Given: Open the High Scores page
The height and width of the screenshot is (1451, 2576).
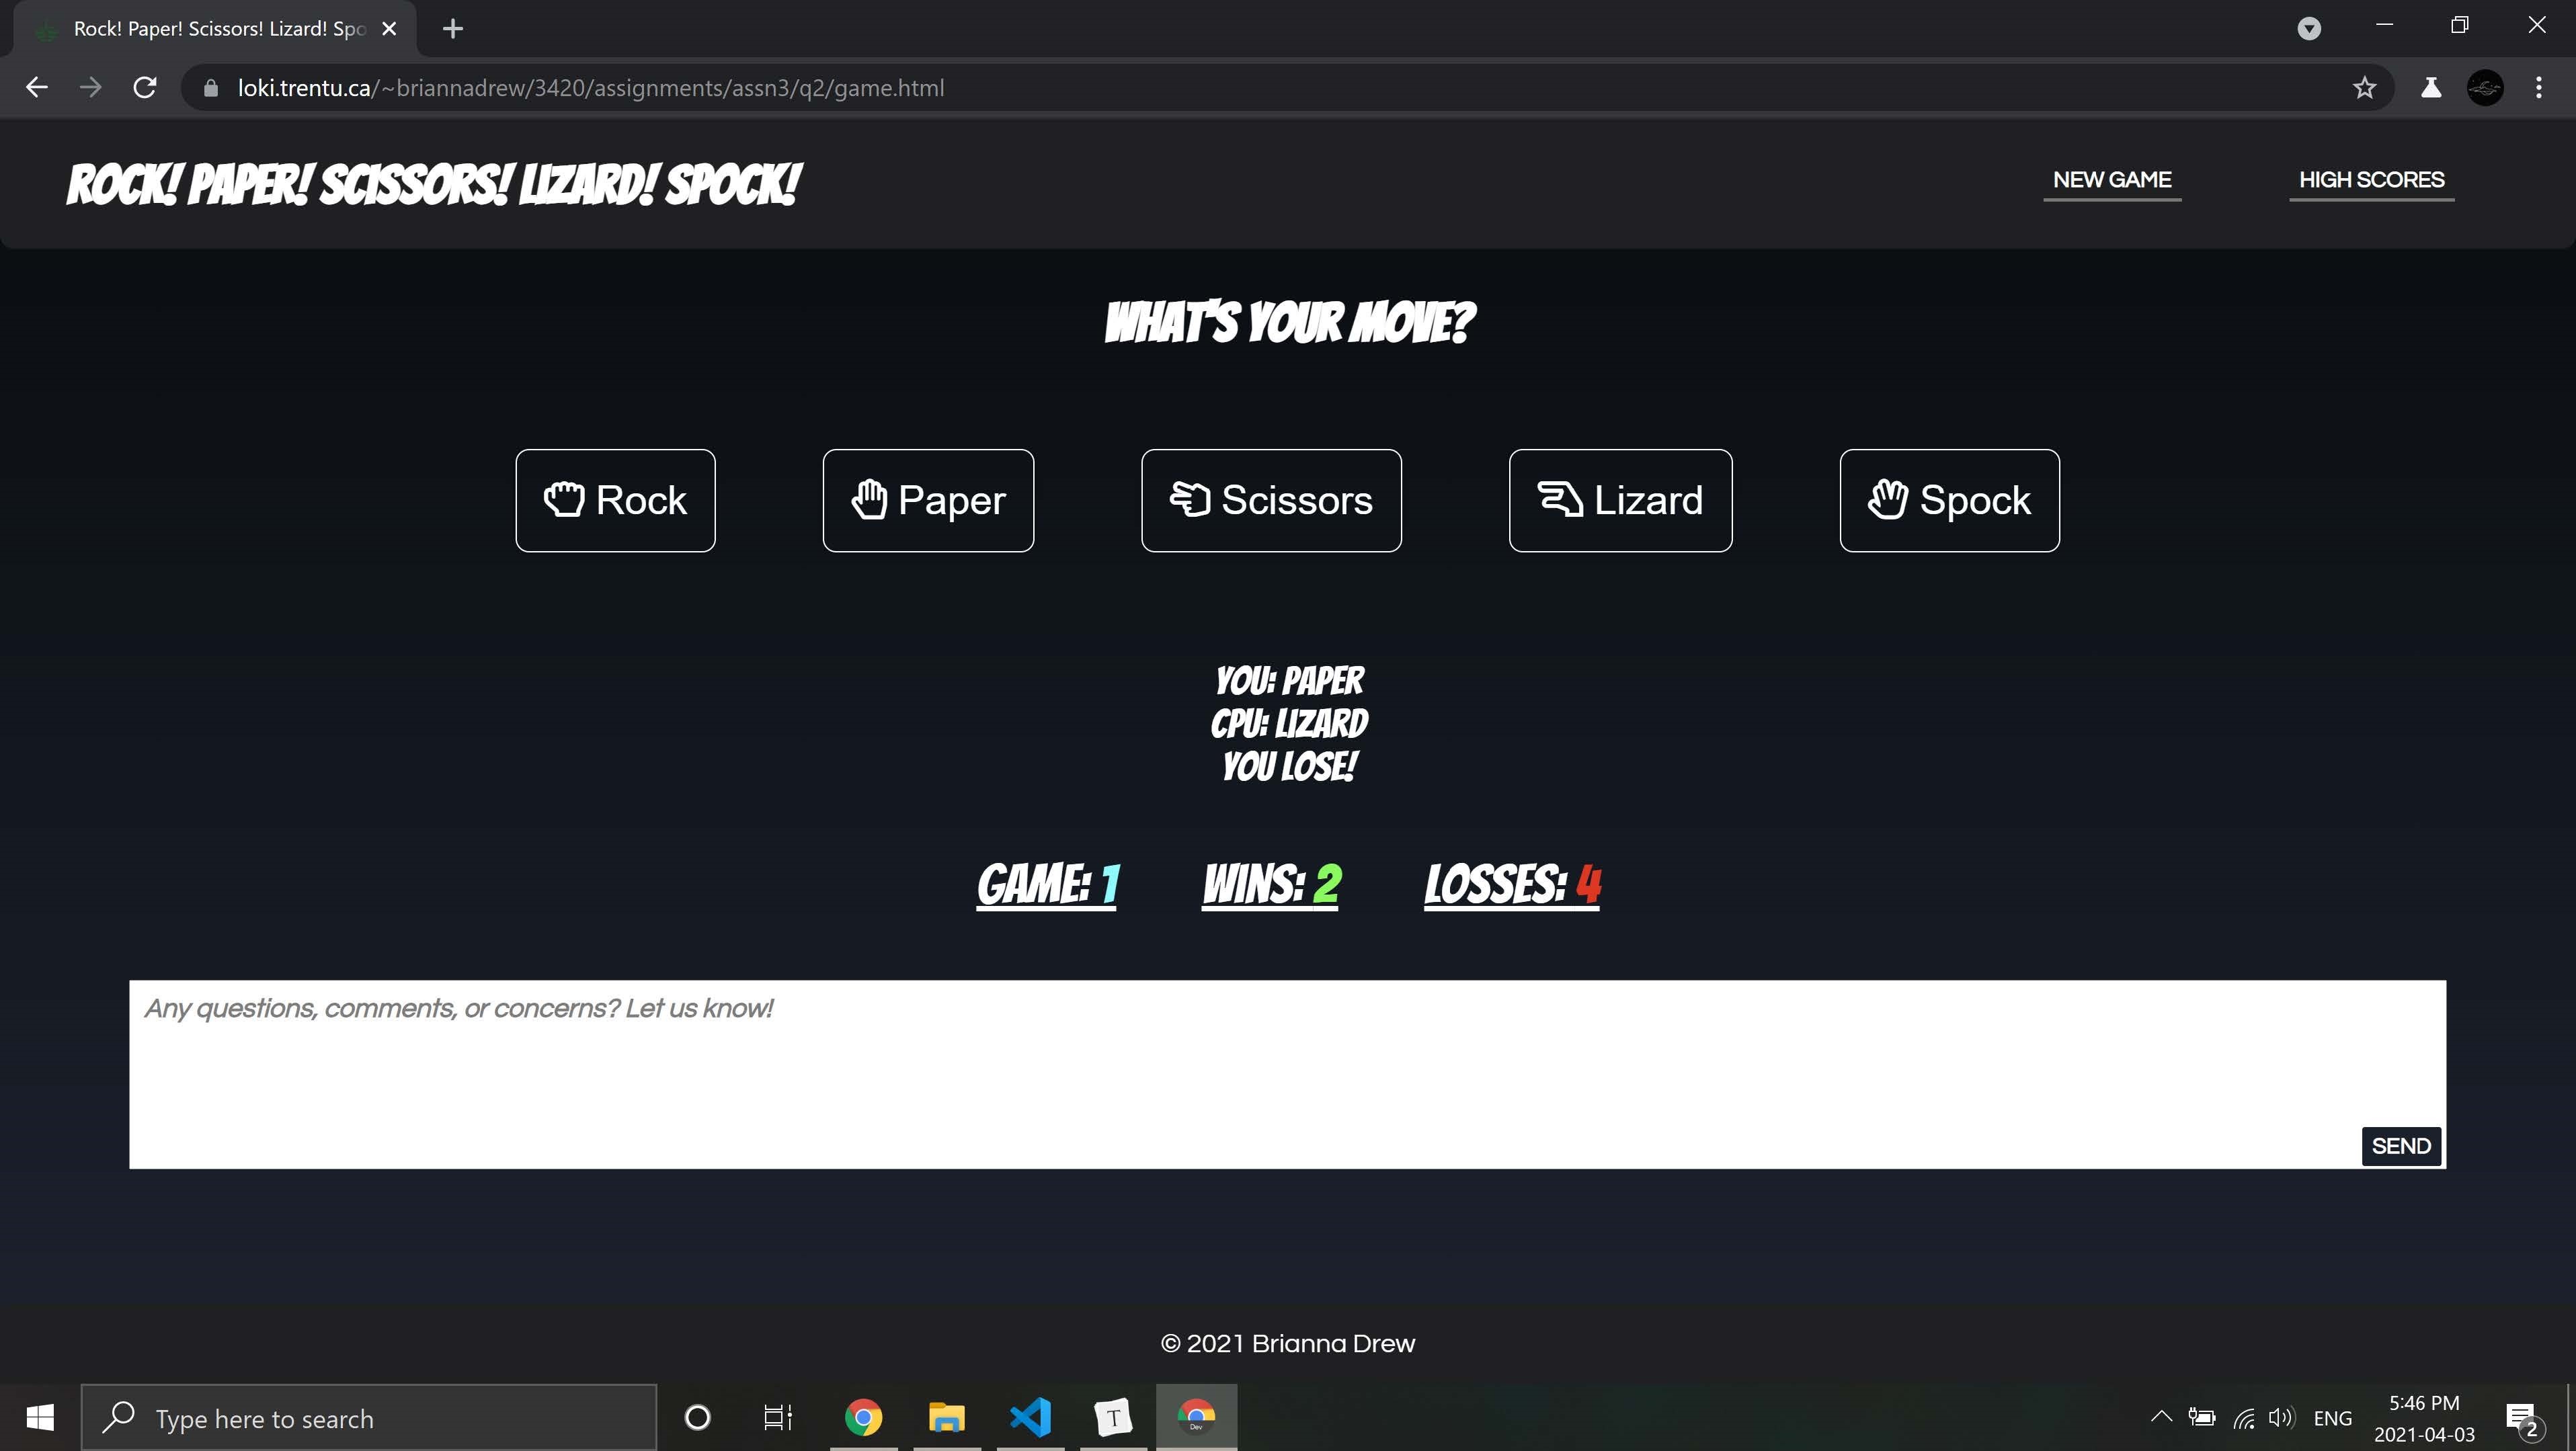Looking at the screenshot, I should pos(2371,180).
